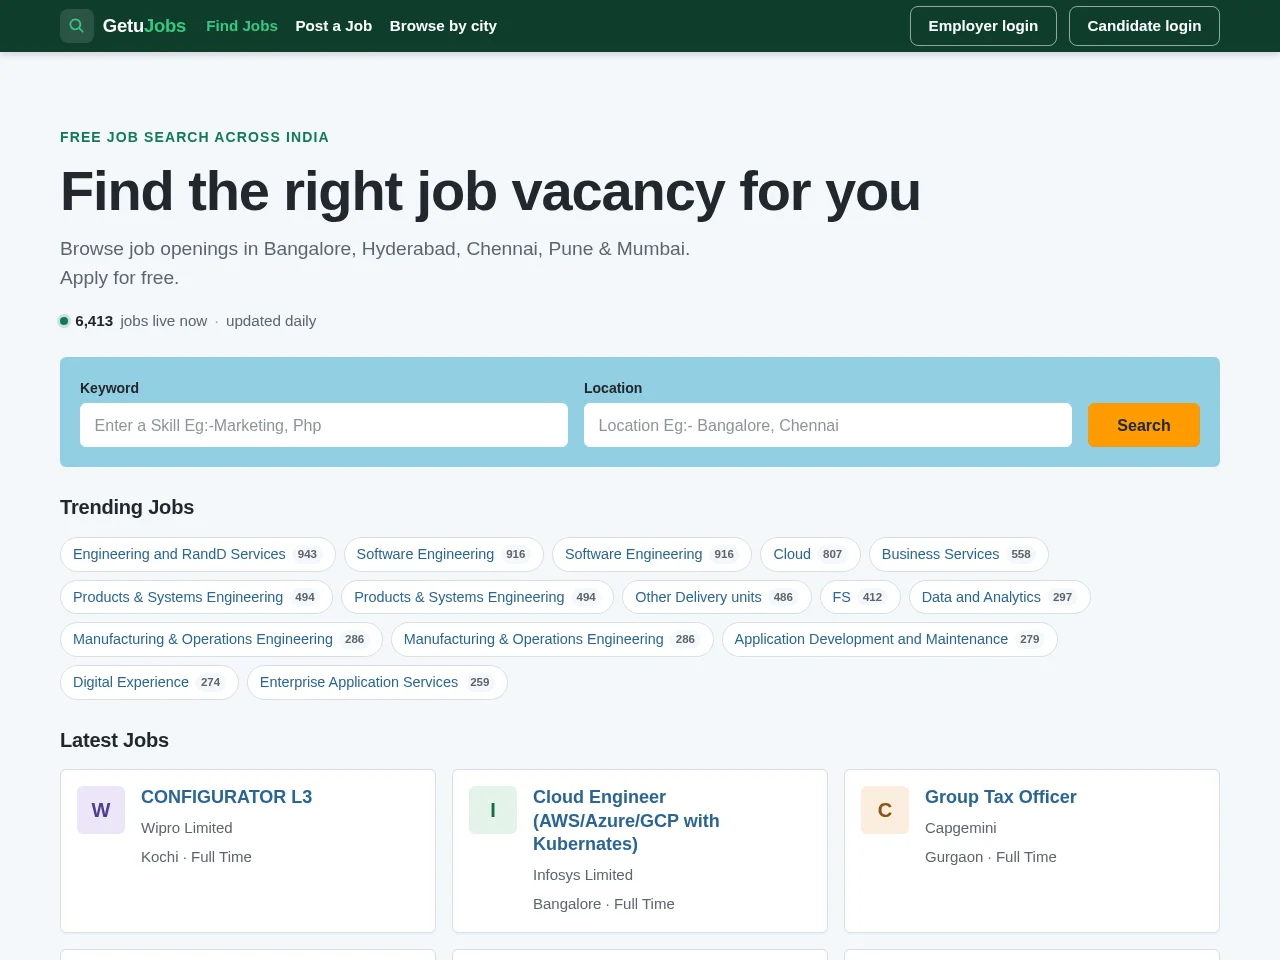1280x960 pixels.
Task: Click the orange Search button
Action: click(1144, 425)
